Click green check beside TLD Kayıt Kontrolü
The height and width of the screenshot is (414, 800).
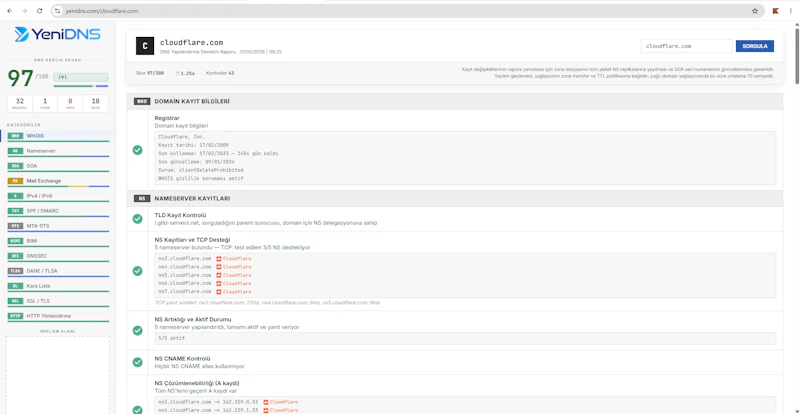coord(137,218)
